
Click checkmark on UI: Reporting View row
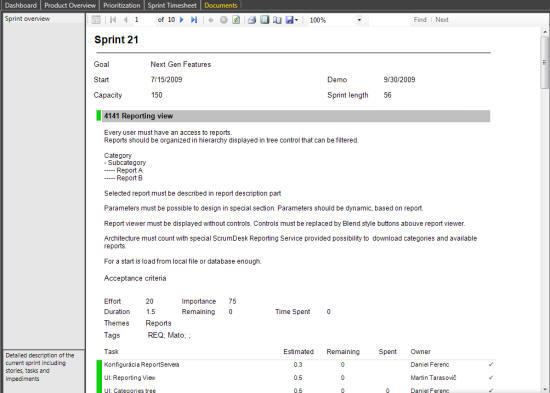click(491, 378)
